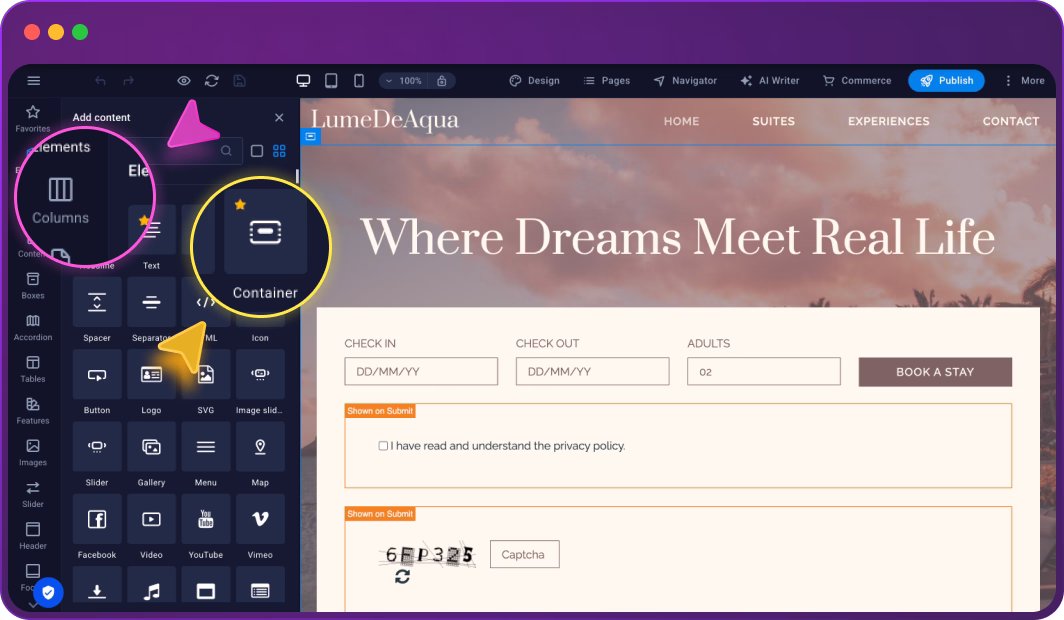Open the Design tab

[534, 81]
